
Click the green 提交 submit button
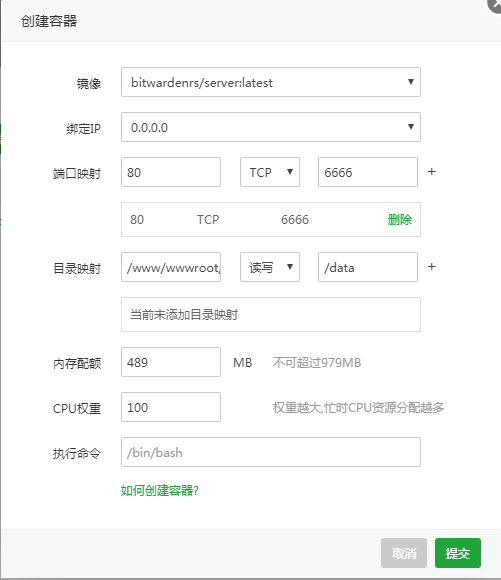pyautogui.click(x=458, y=553)
